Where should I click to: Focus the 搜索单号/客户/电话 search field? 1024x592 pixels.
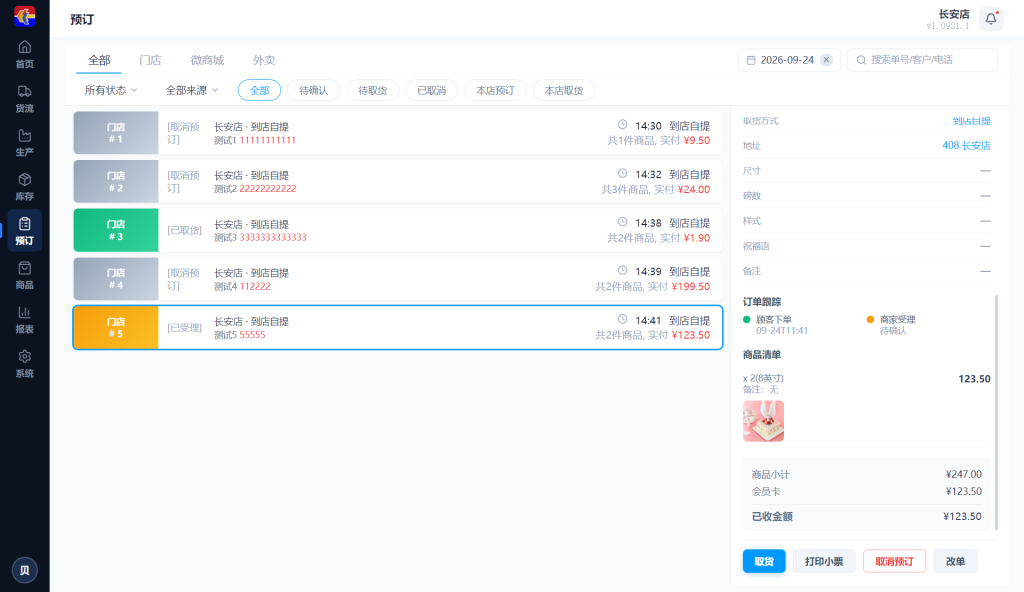922,60
